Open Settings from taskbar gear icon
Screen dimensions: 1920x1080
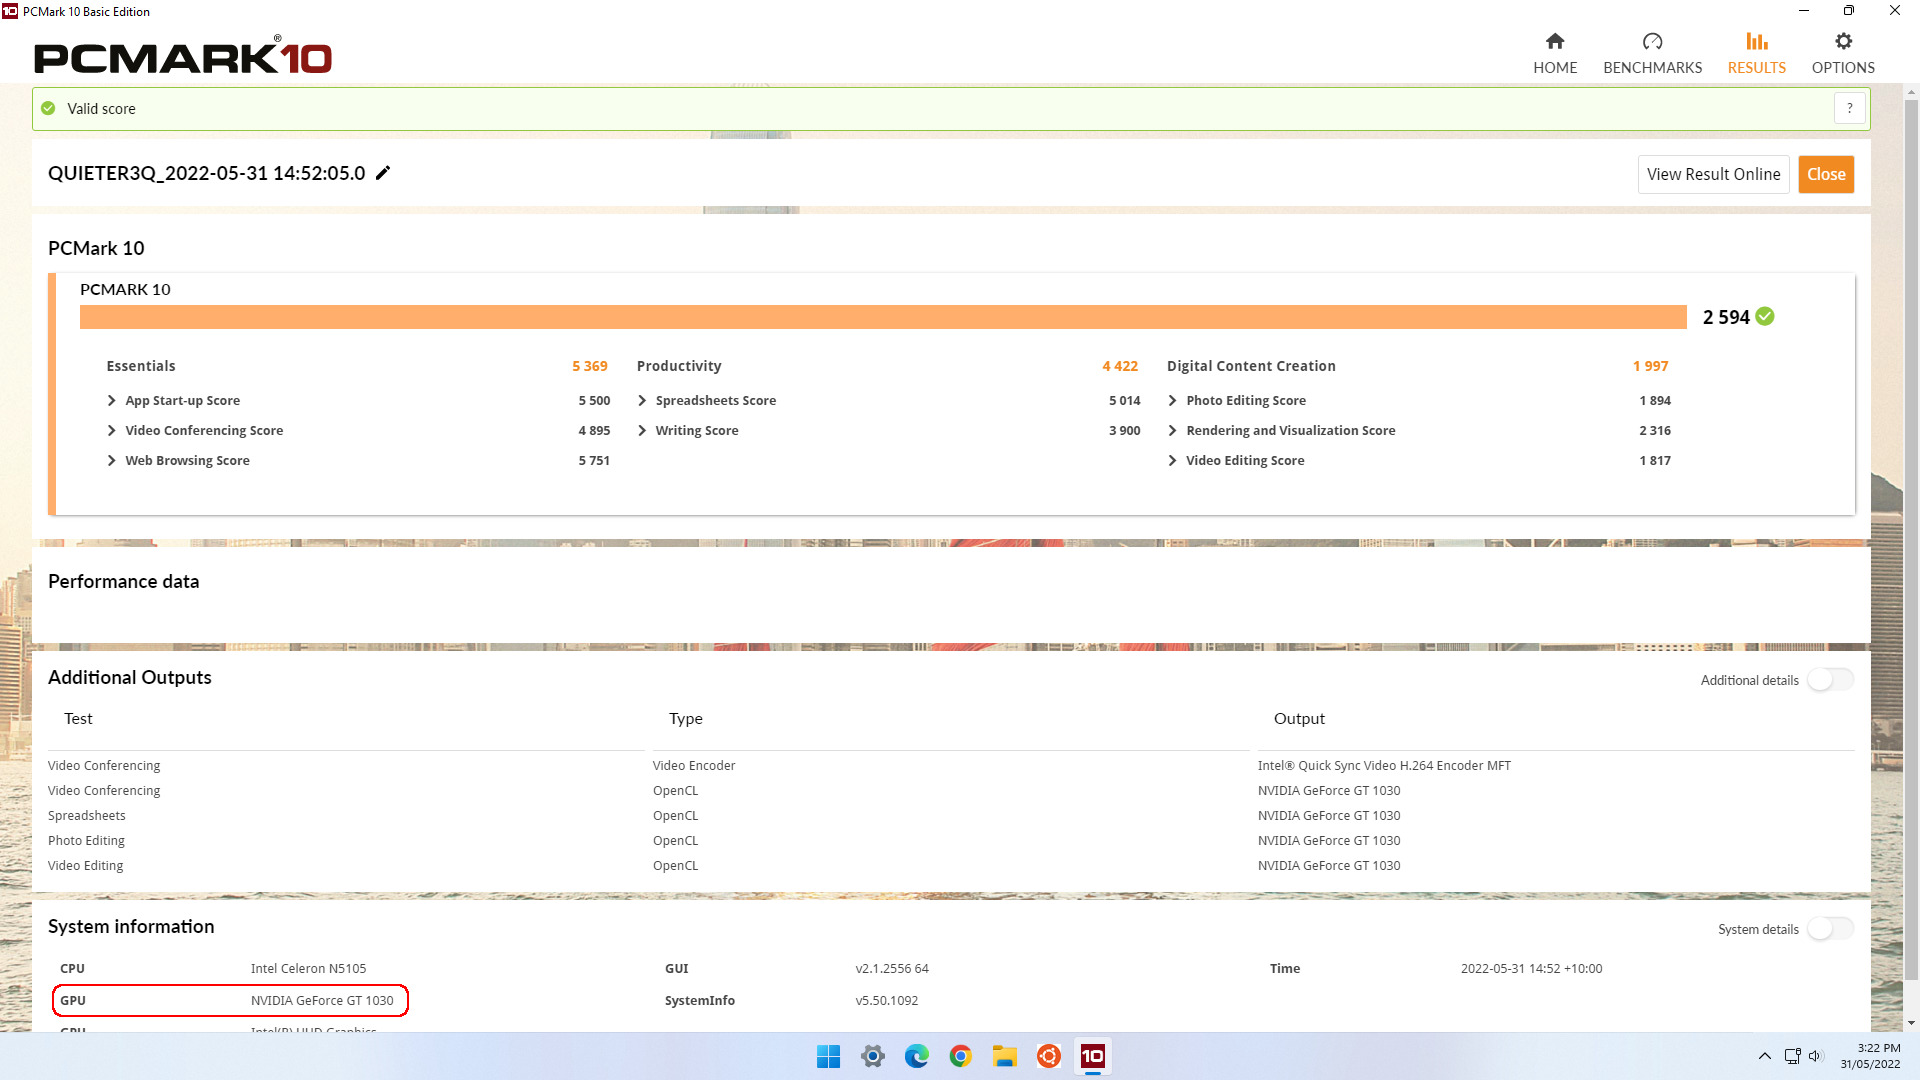click(873, 1056)
